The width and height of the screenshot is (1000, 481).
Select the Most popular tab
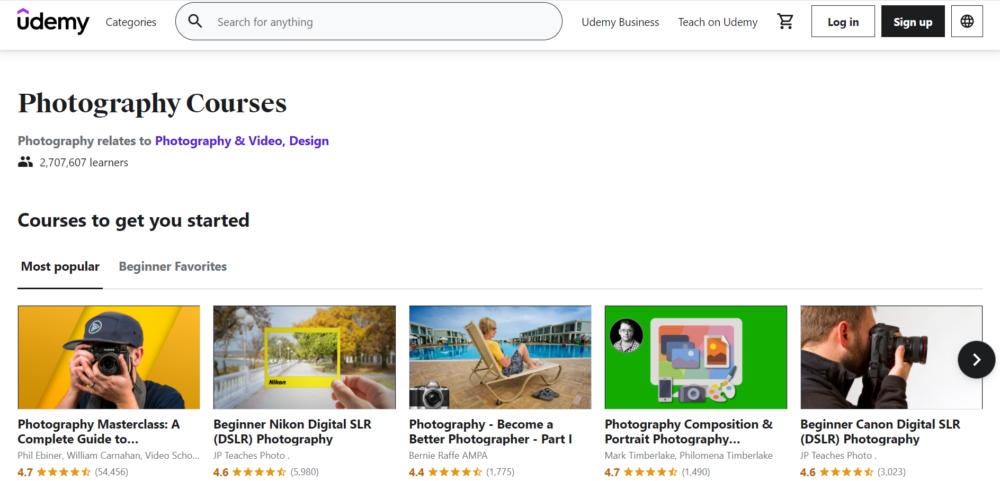point(60,267)
